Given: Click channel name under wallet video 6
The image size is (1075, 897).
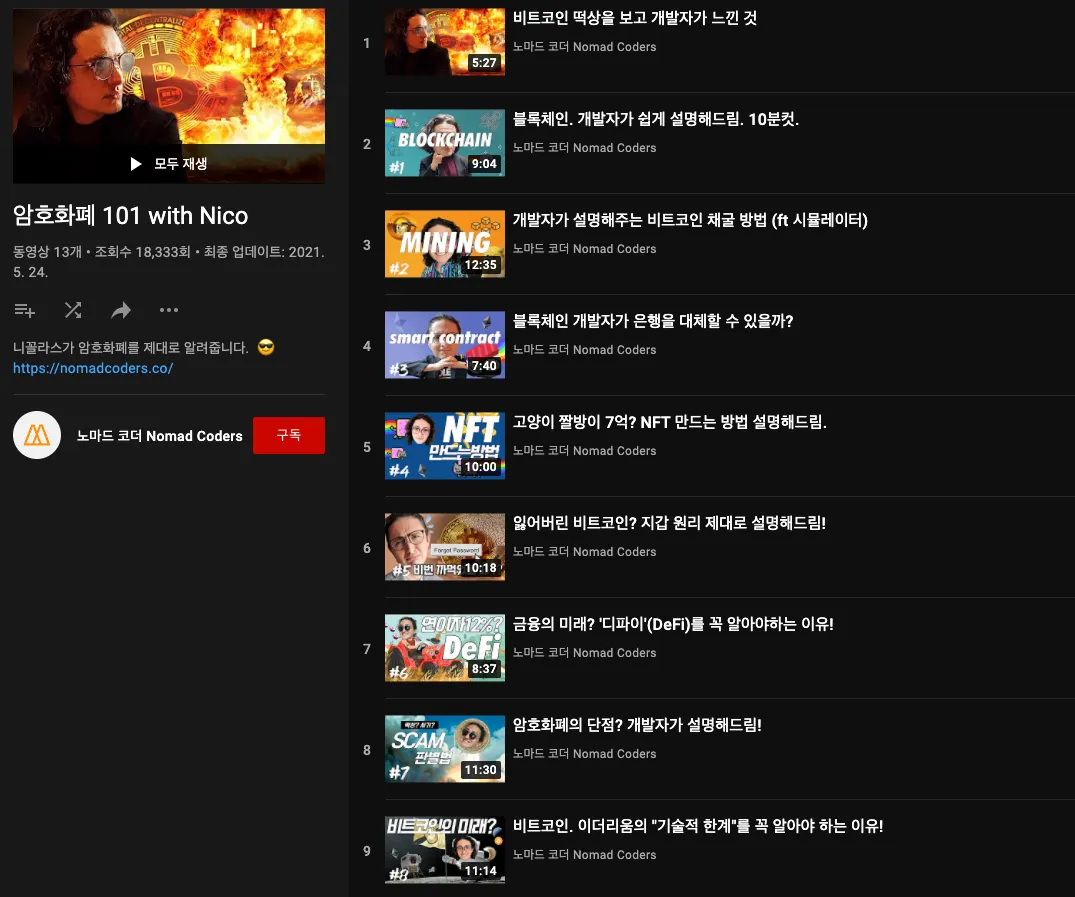Looking at the screenshot, I should 585,551.
